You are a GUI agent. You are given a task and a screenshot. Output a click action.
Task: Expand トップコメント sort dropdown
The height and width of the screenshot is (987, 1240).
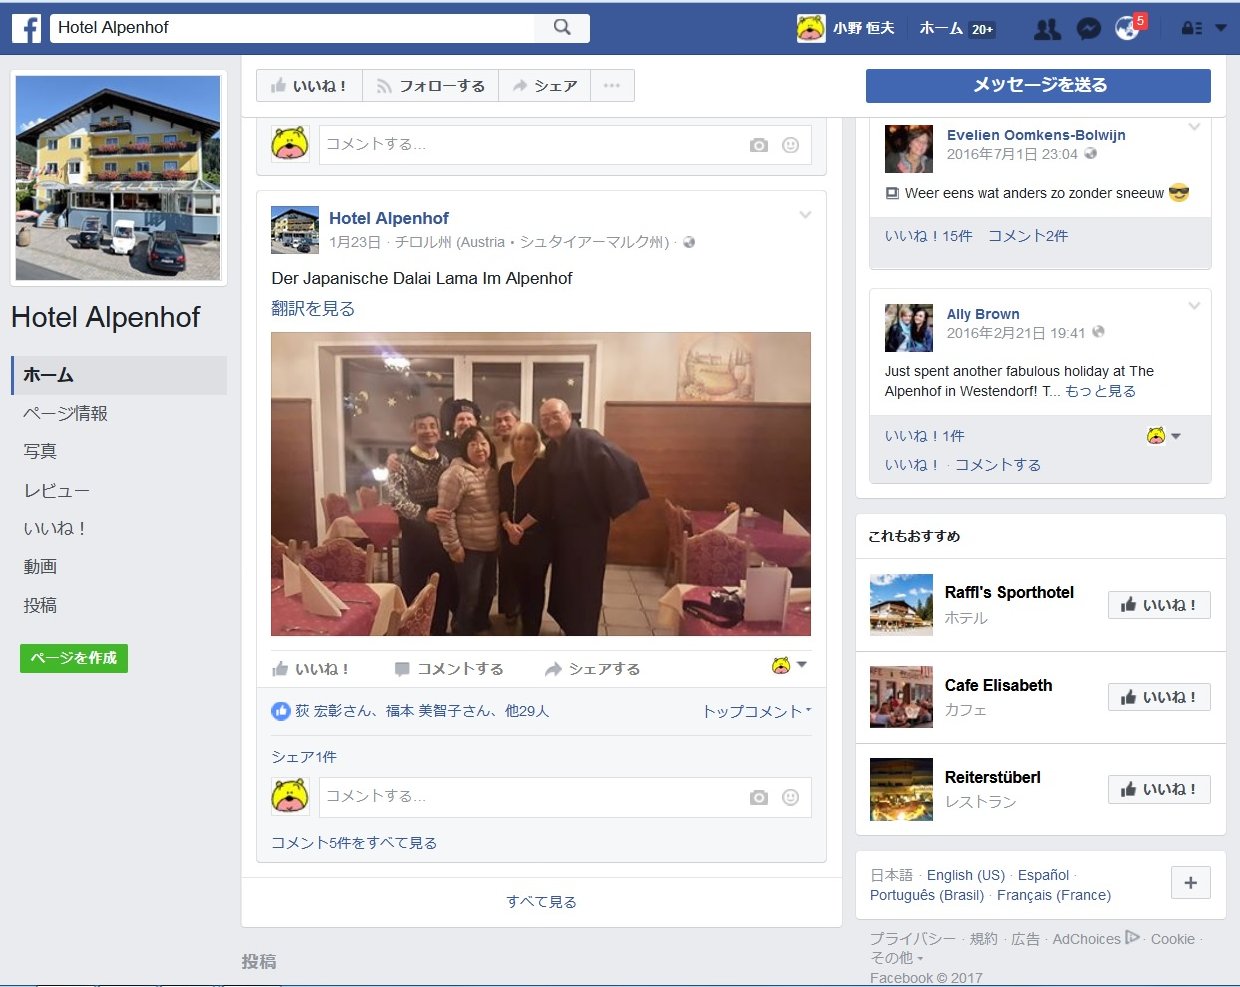coord(757,711)
